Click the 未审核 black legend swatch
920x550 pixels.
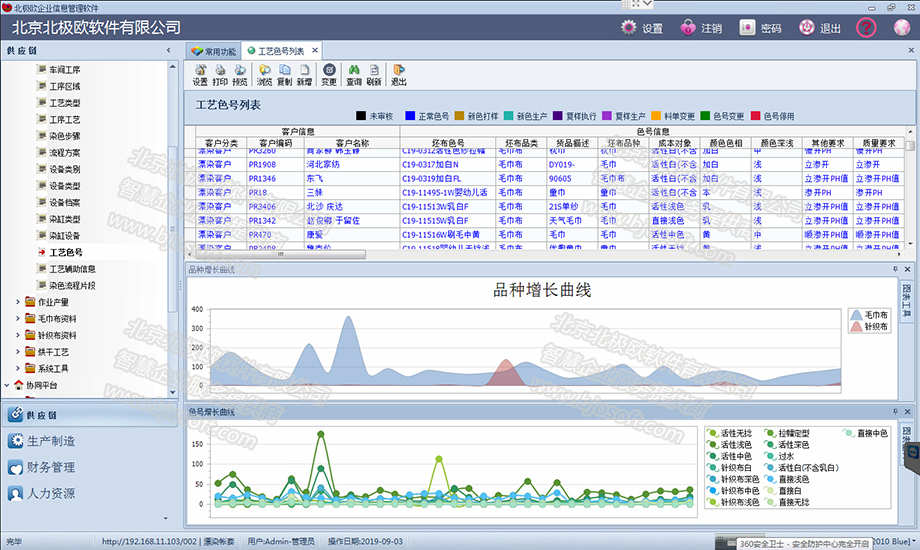click(361, 116)
